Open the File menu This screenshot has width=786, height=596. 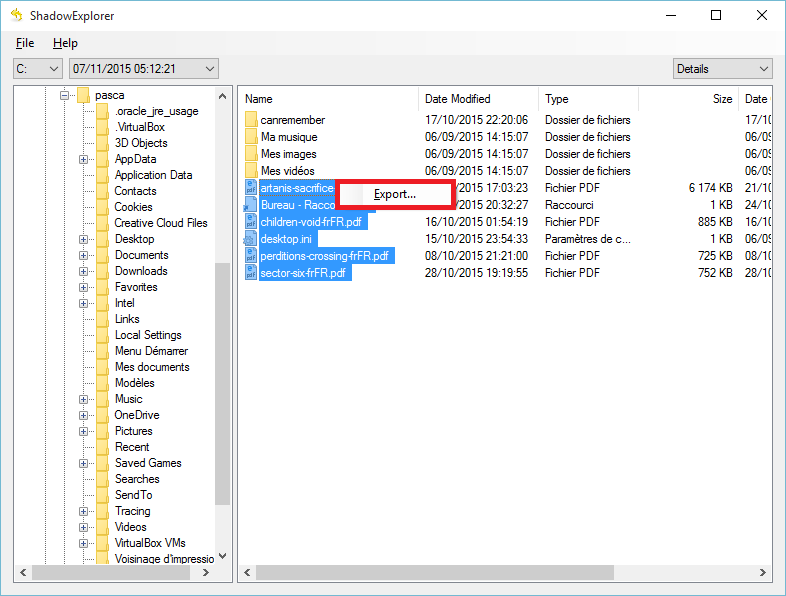point(25,44)
